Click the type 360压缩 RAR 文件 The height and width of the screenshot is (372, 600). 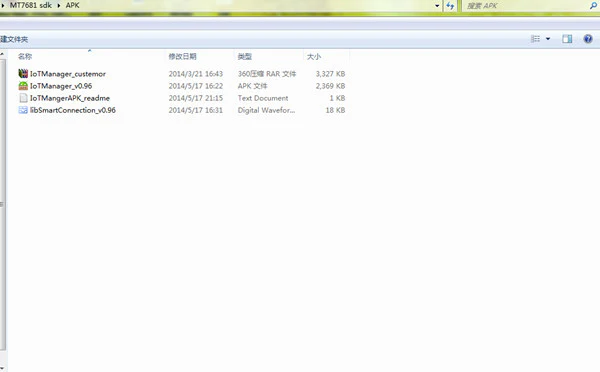[267, 74]
